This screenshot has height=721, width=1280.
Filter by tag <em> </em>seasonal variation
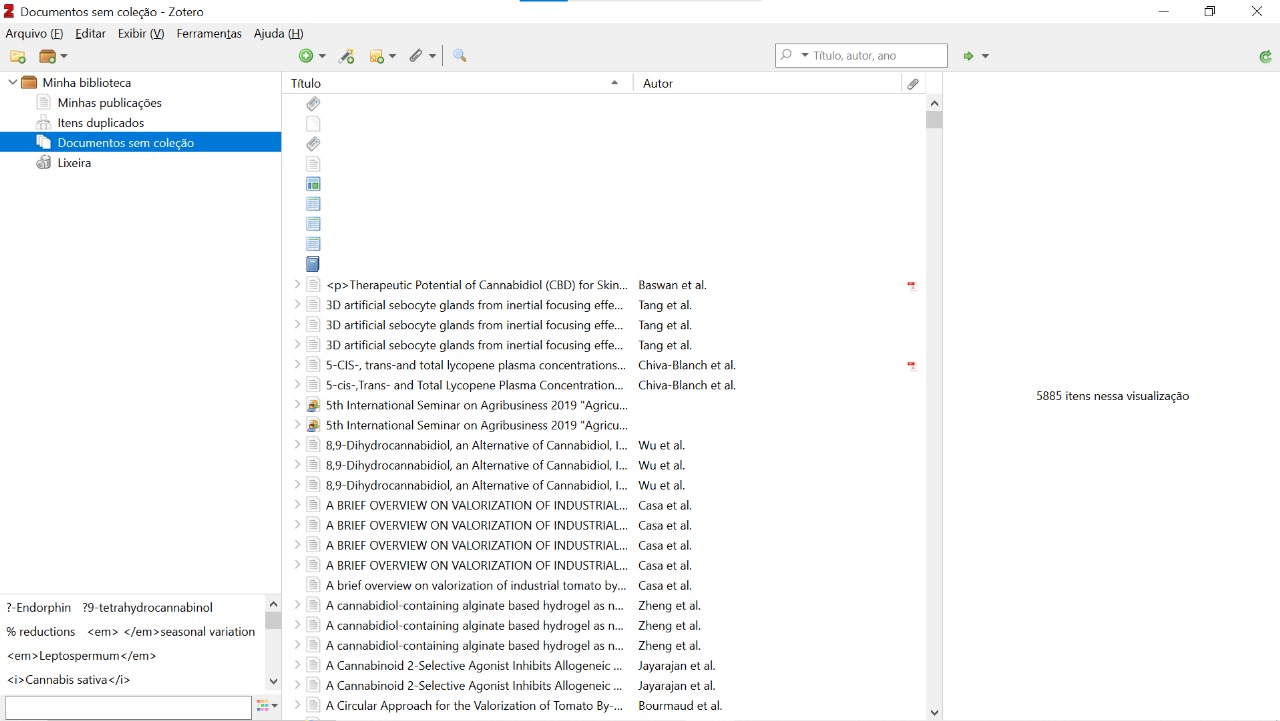click(171, 632)
